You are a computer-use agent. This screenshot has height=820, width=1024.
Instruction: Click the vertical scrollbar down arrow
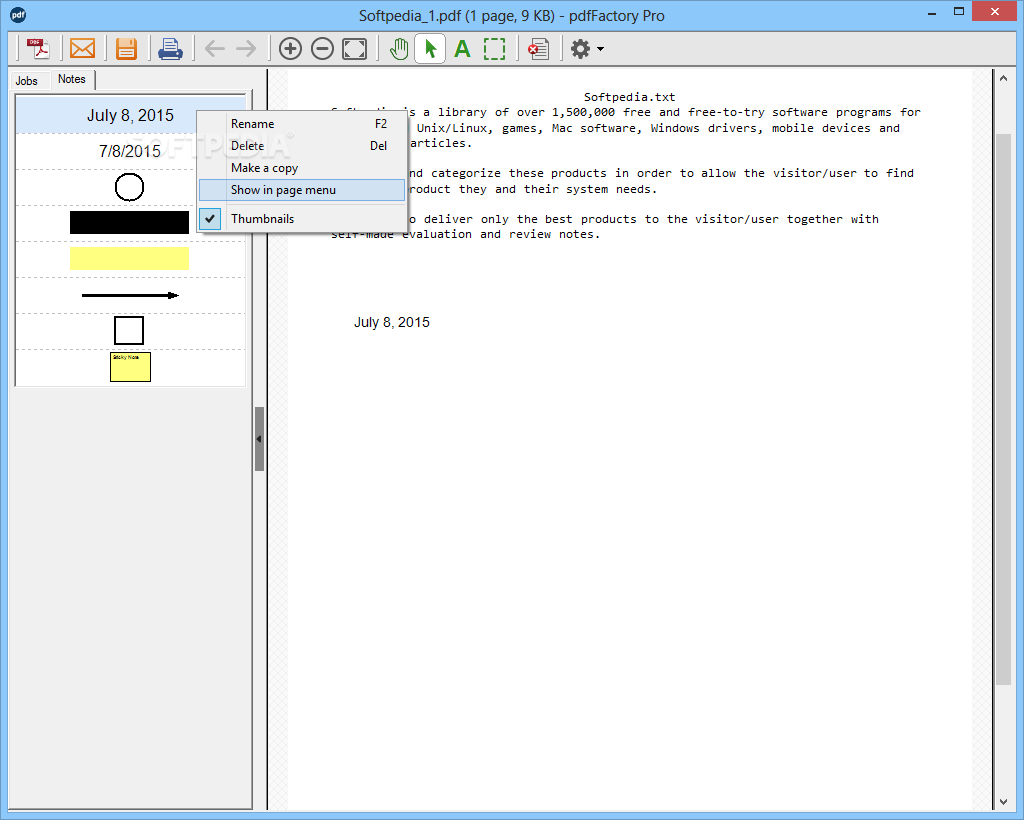(x=1004, y=802)
